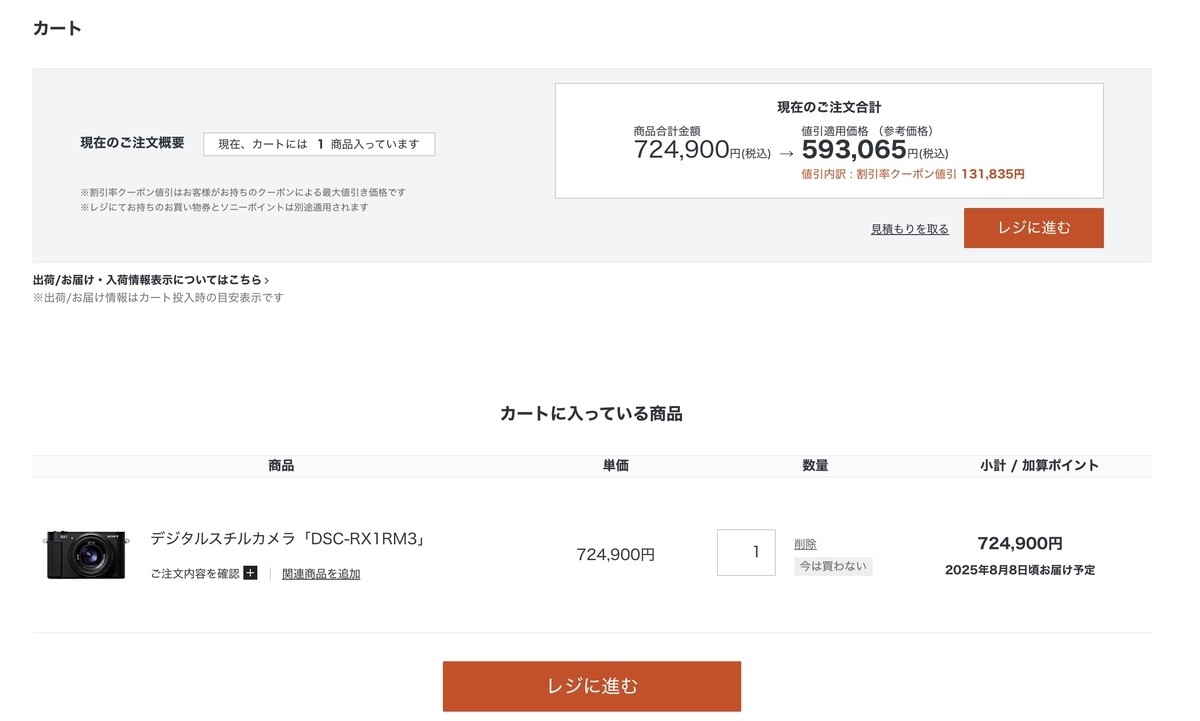Click the 関連商品を追加 link

pos(321,574)
